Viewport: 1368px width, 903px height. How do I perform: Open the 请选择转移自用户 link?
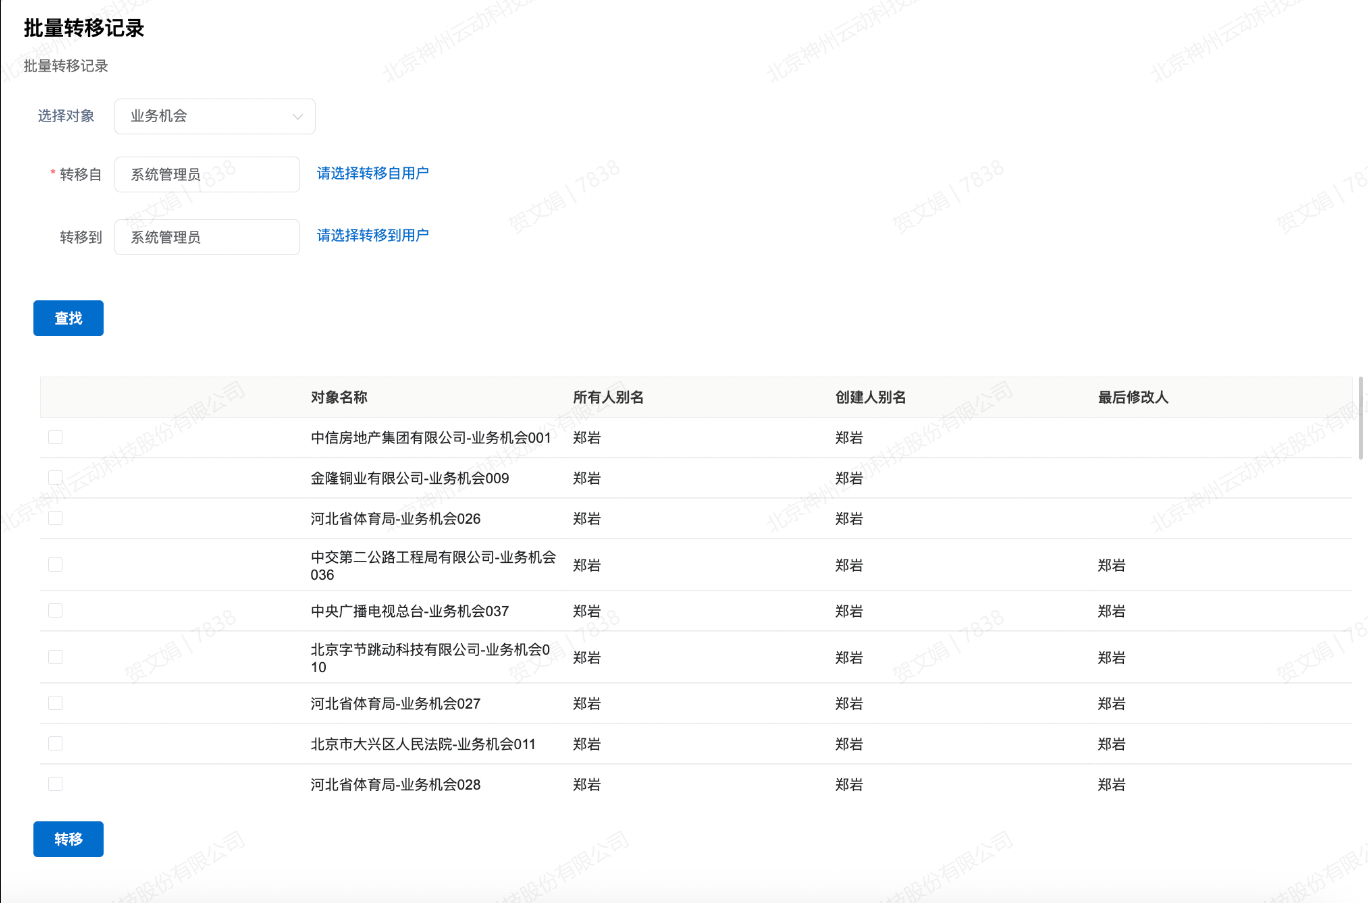(x=373, y=173)
